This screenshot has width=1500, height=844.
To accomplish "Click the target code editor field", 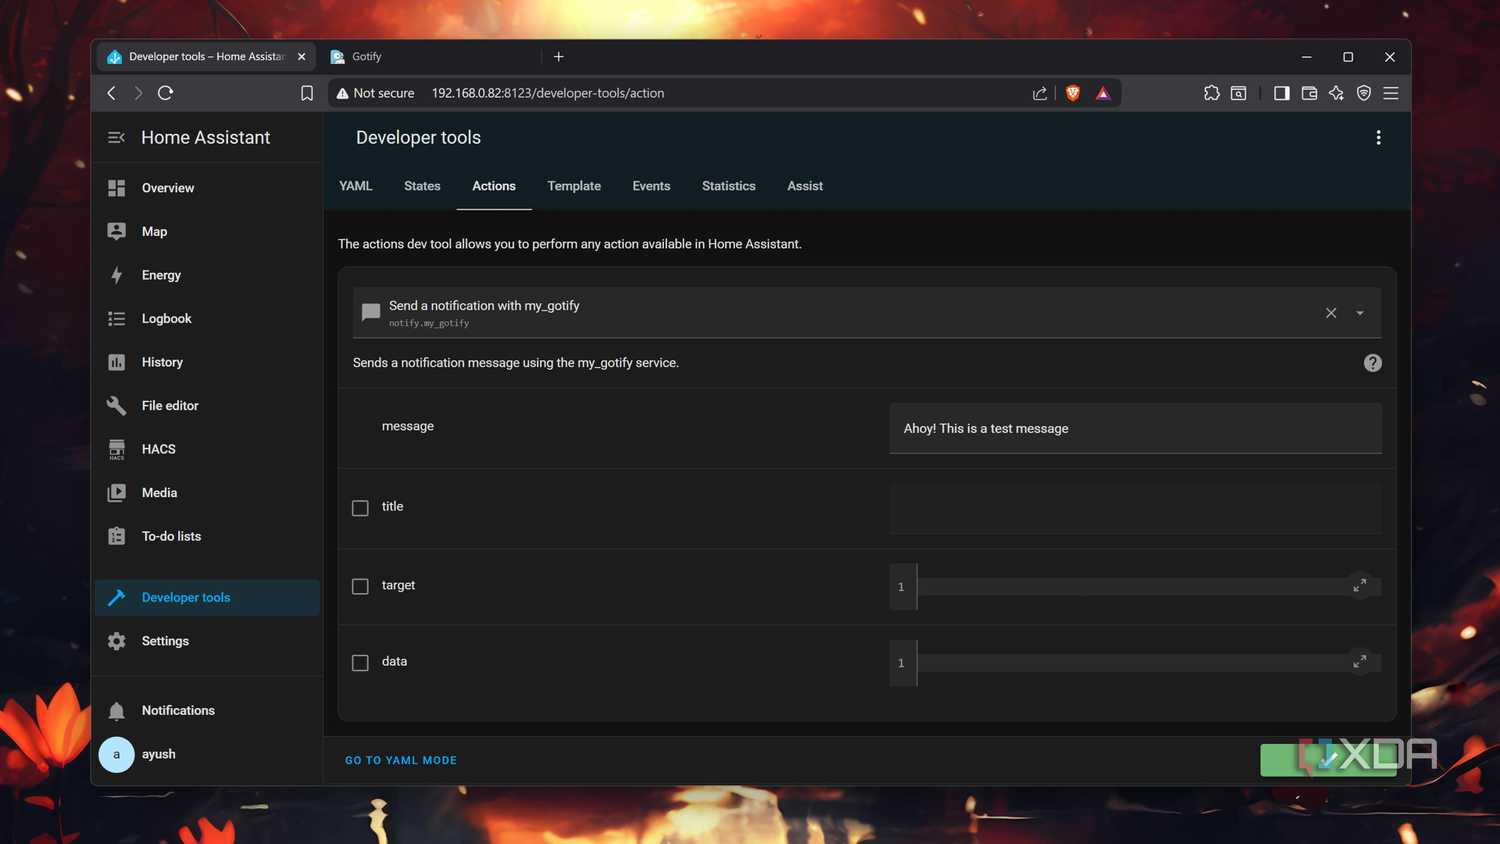I will click(x=1135, y=586).
